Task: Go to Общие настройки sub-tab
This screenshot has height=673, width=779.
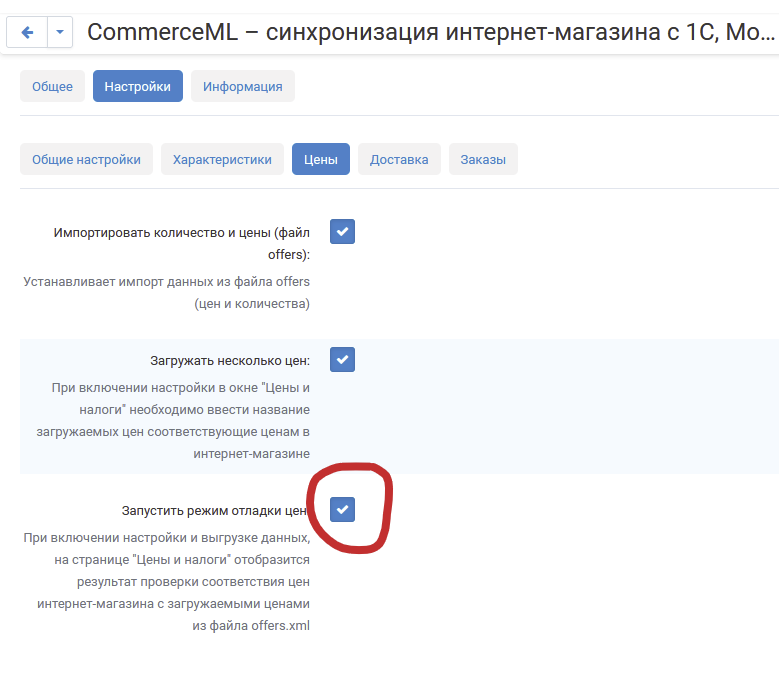Action: 86,159
